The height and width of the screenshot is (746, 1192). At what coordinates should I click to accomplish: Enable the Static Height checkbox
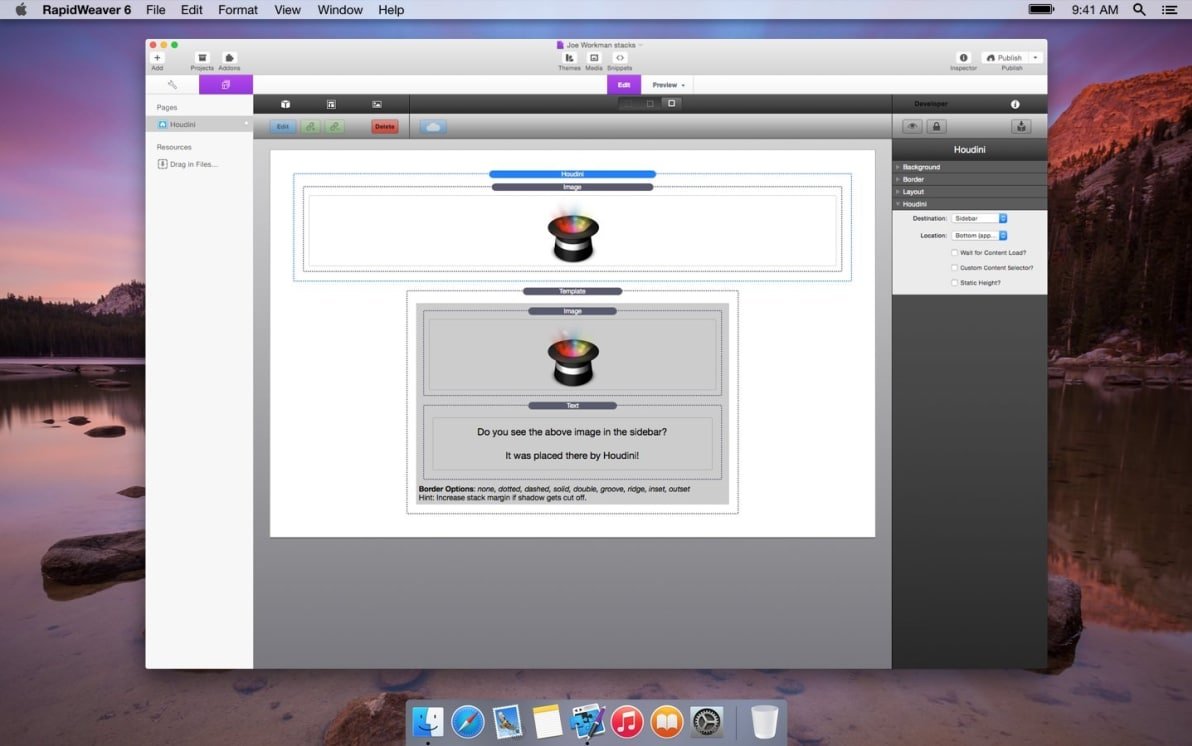[x=955, y=283]
